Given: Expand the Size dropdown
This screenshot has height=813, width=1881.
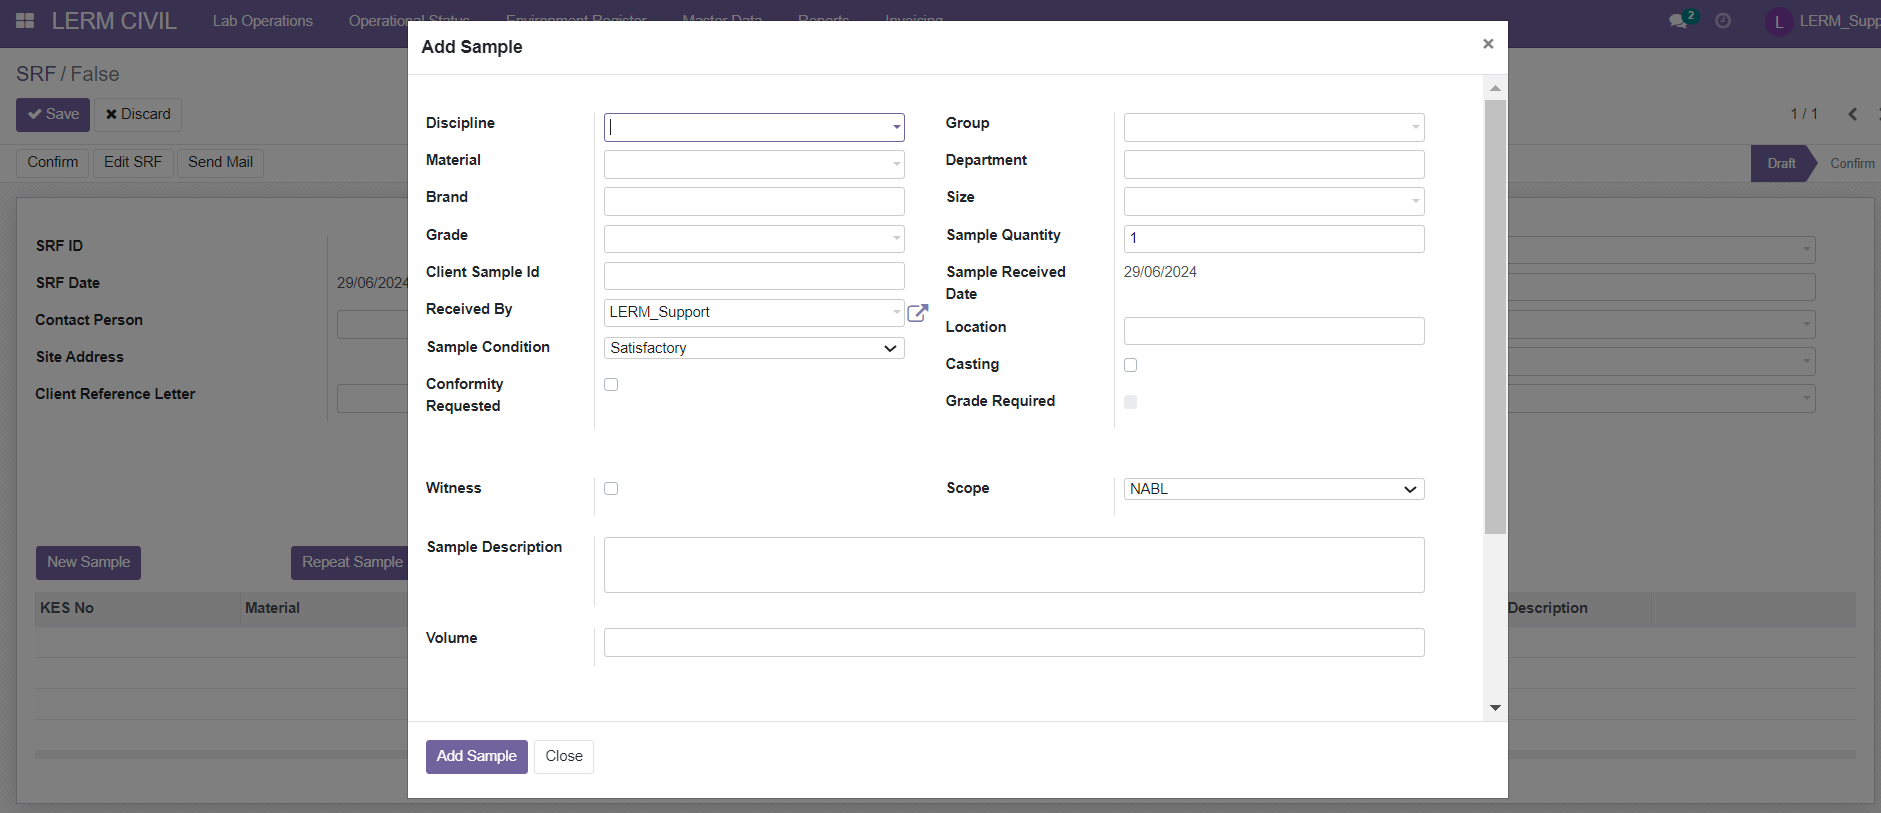Looking at the screenshot, I should point(1415,201).
